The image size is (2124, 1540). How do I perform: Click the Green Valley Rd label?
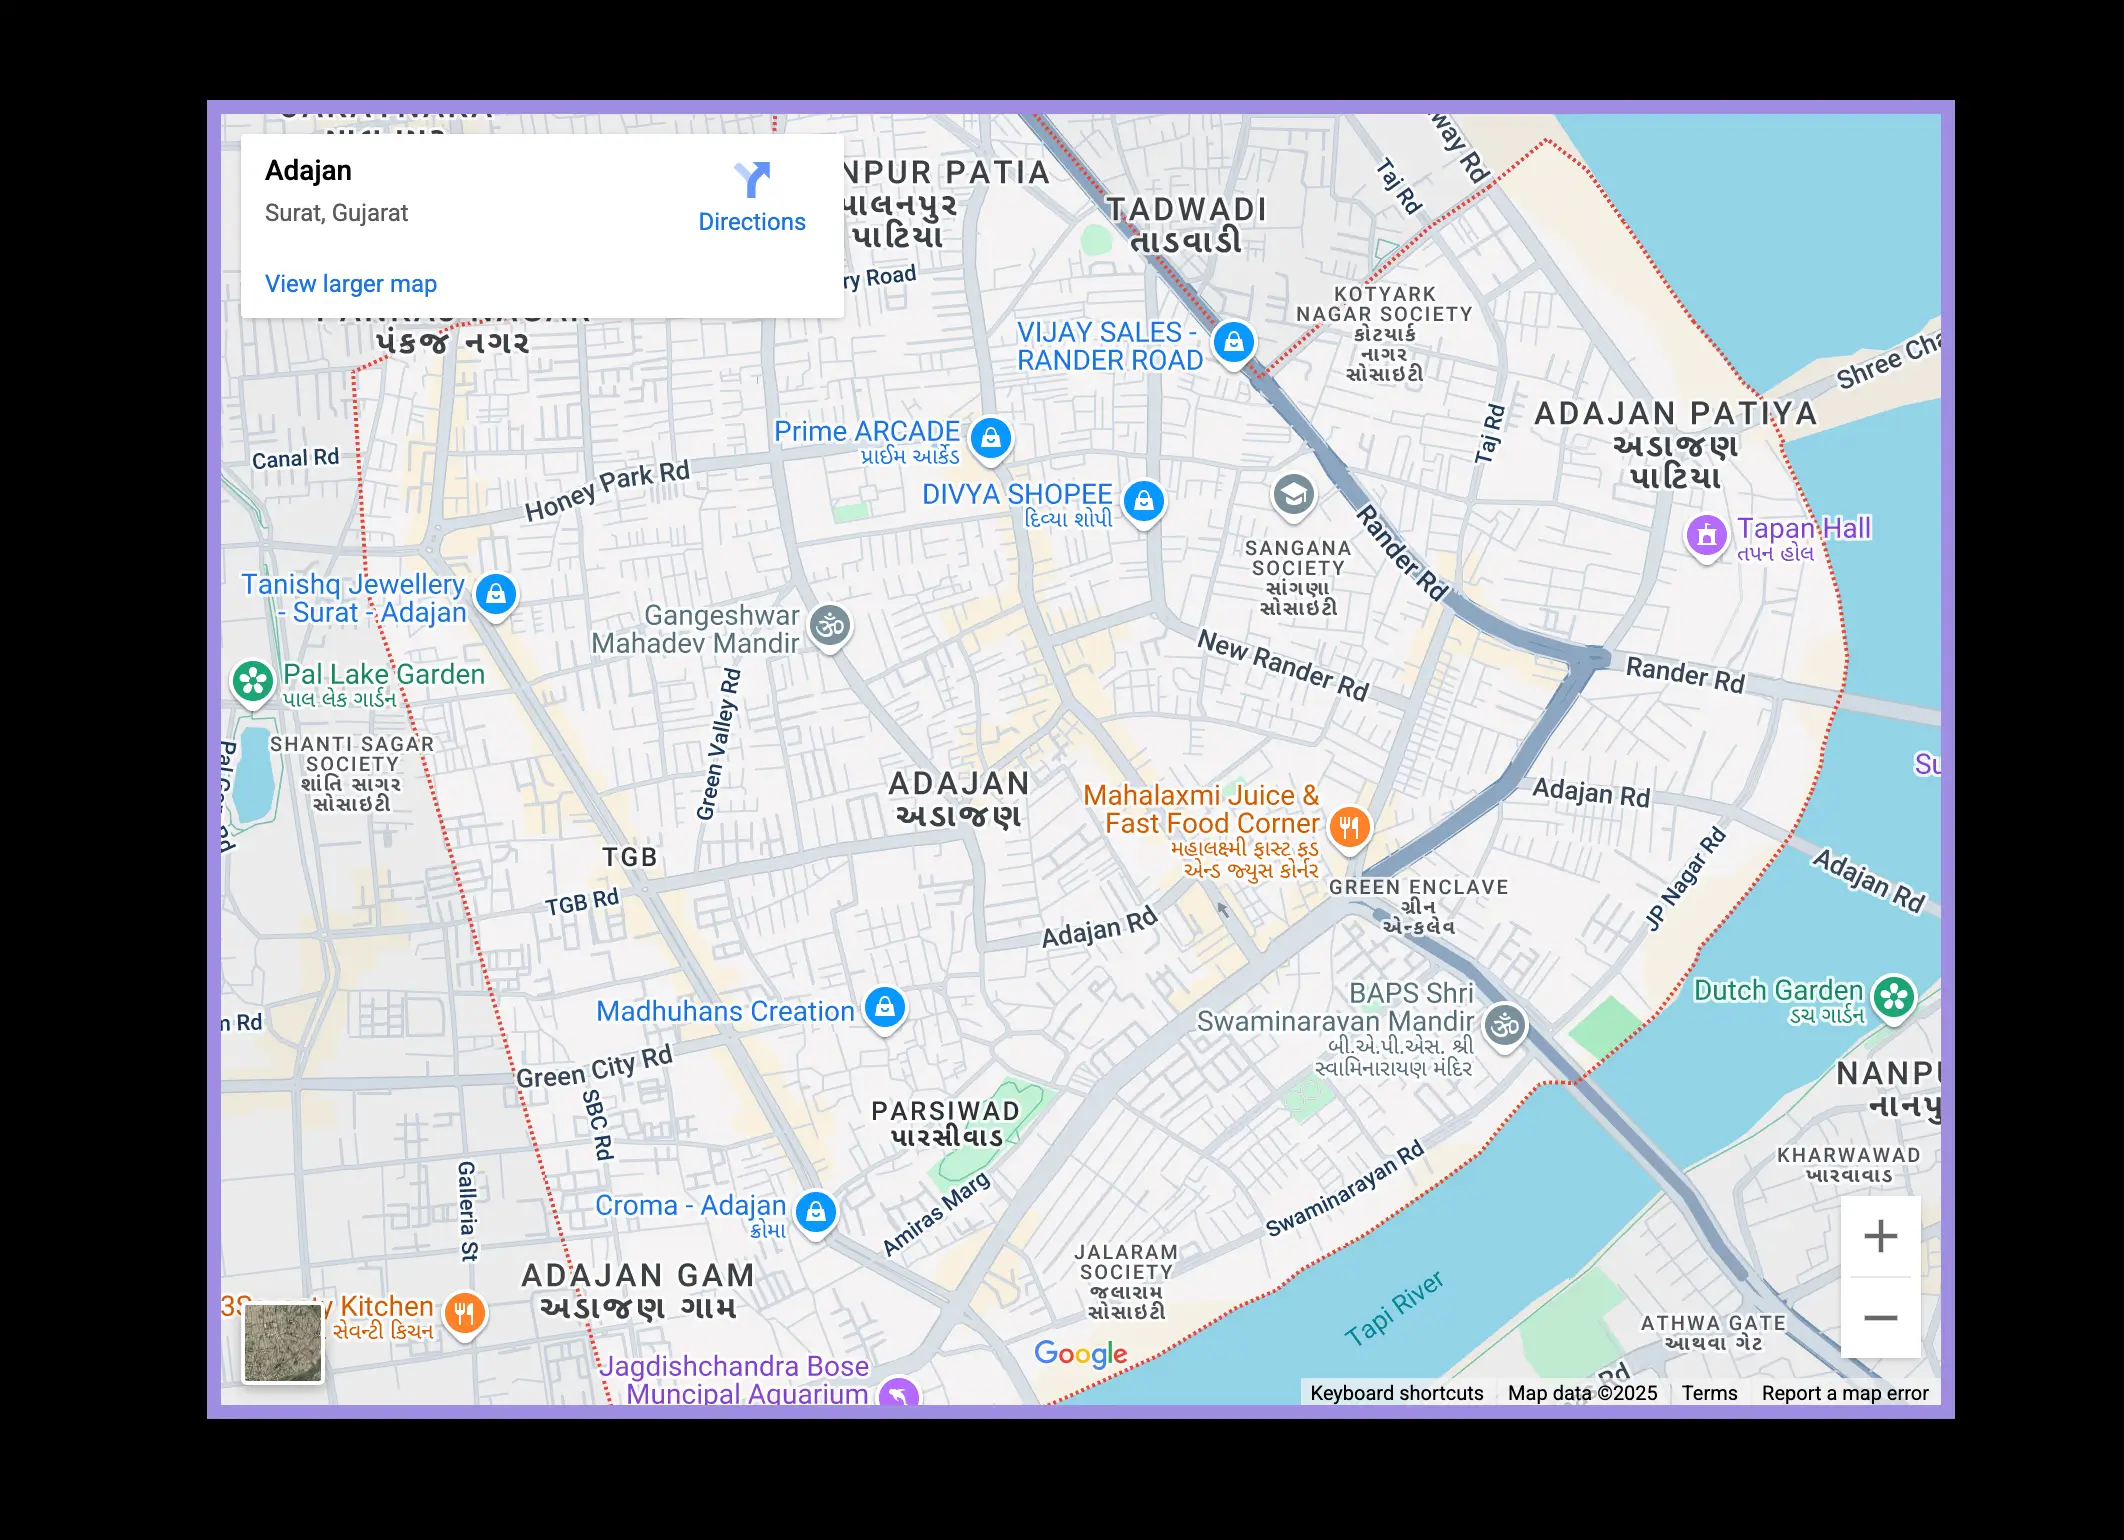(720, 745)
